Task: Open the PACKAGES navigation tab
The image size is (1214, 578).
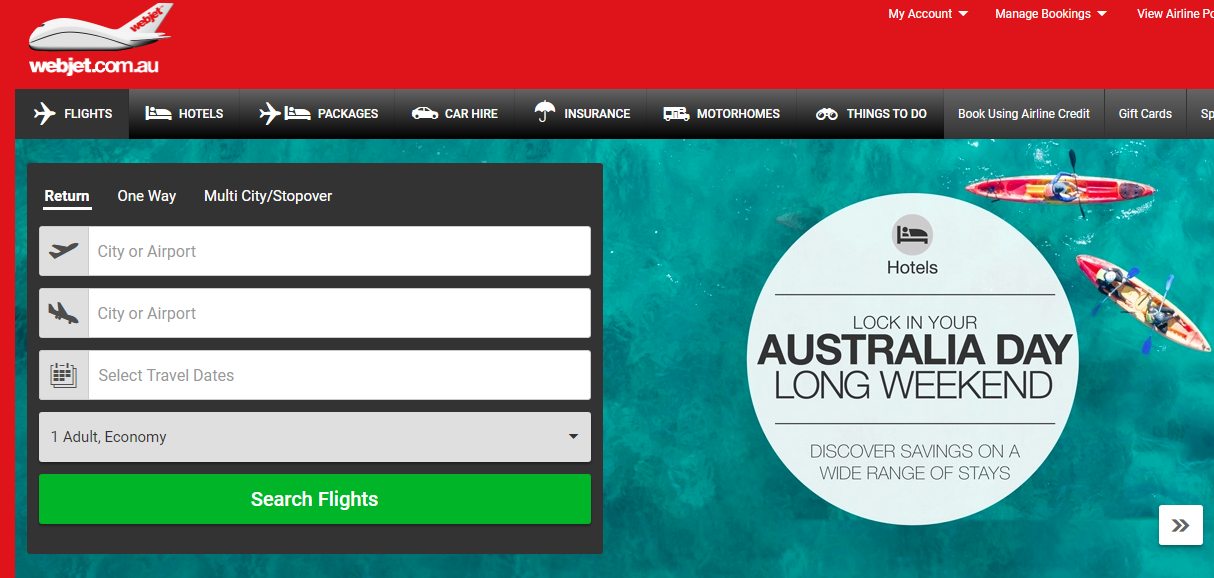Action: pyautogui.click(x=318, y=114)
